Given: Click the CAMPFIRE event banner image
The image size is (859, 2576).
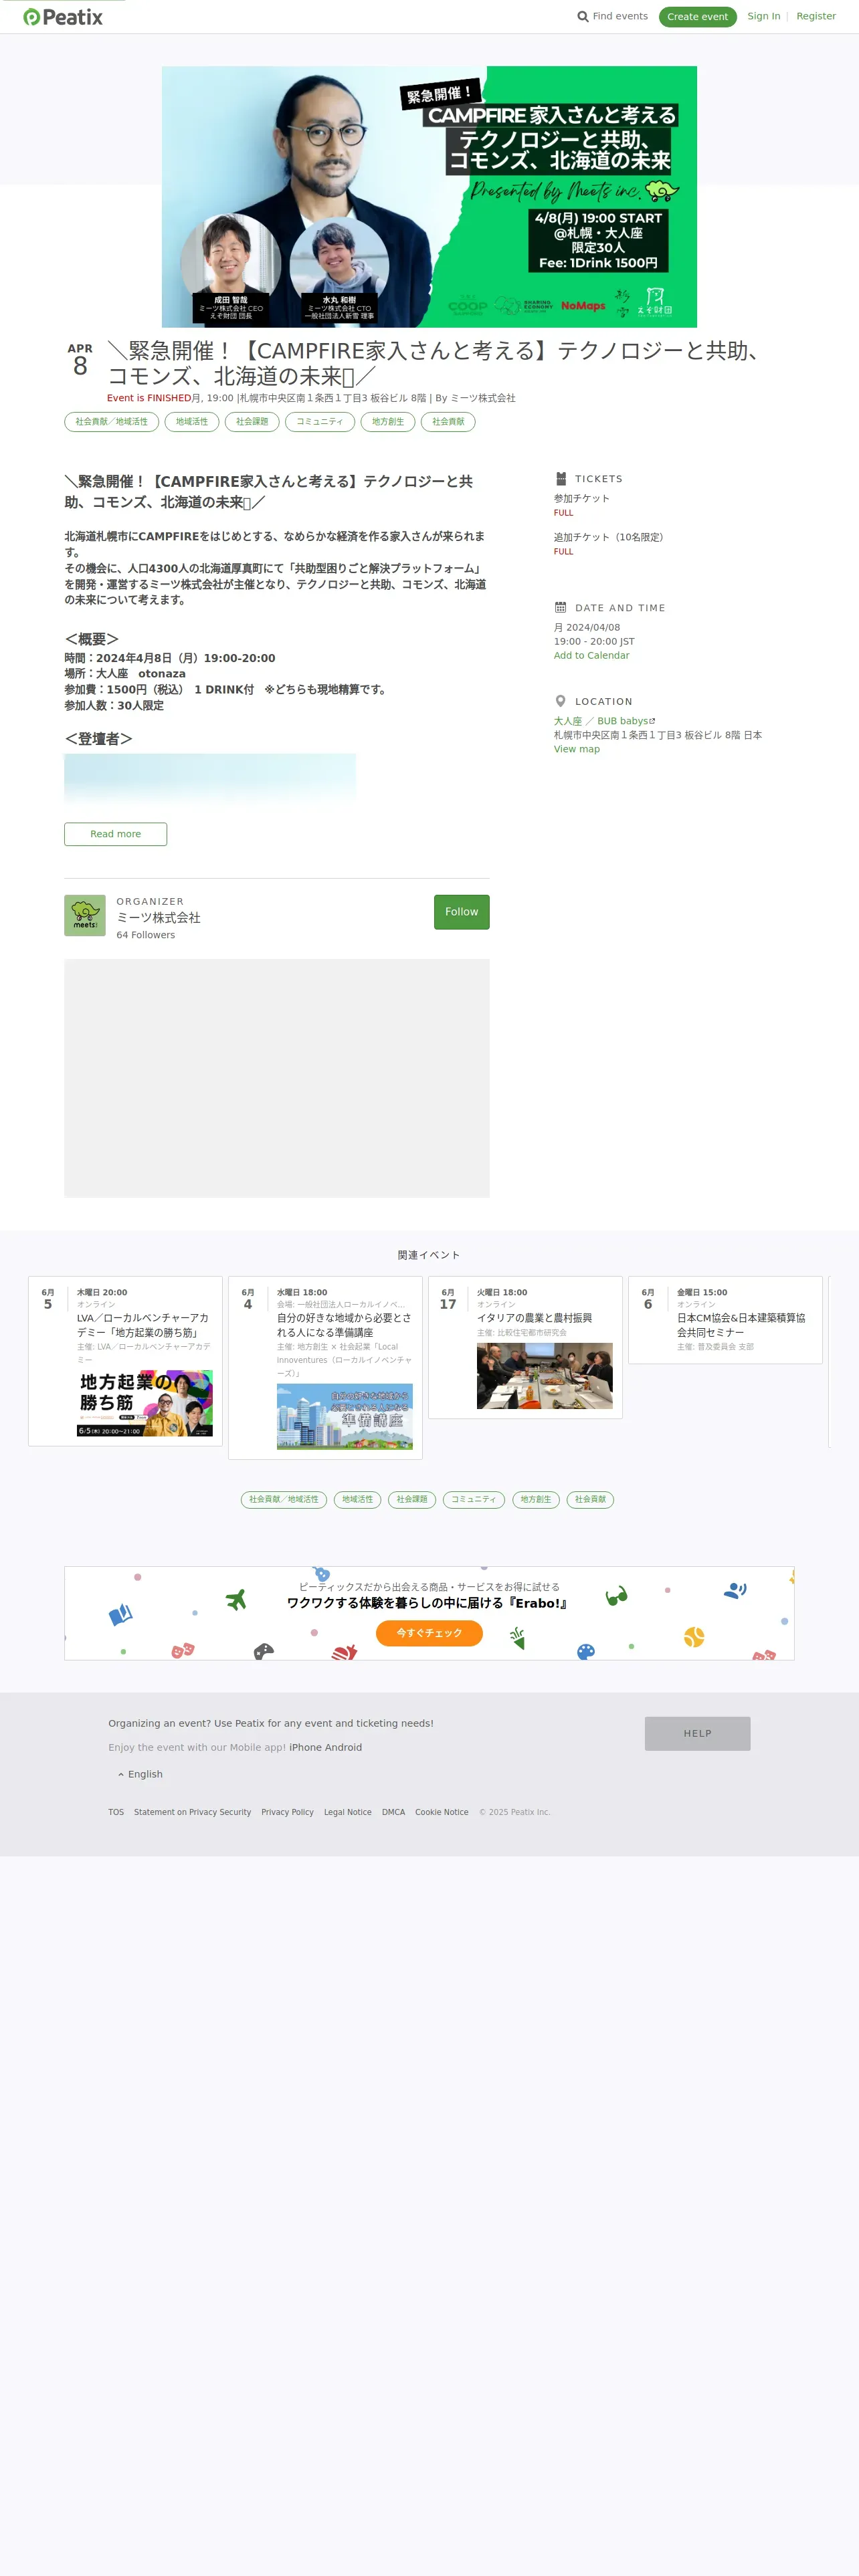Looking at the screenshot, I should click(x=429, y=197).
